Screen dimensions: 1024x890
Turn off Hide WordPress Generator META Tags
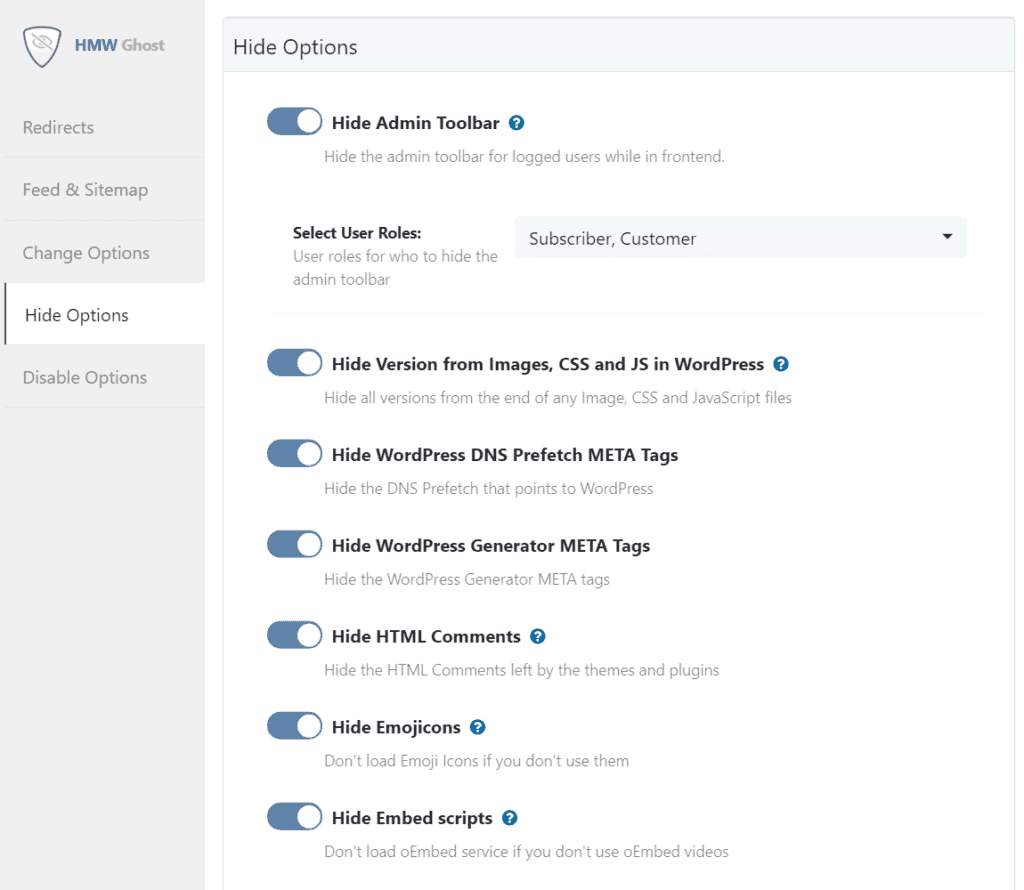294,545
